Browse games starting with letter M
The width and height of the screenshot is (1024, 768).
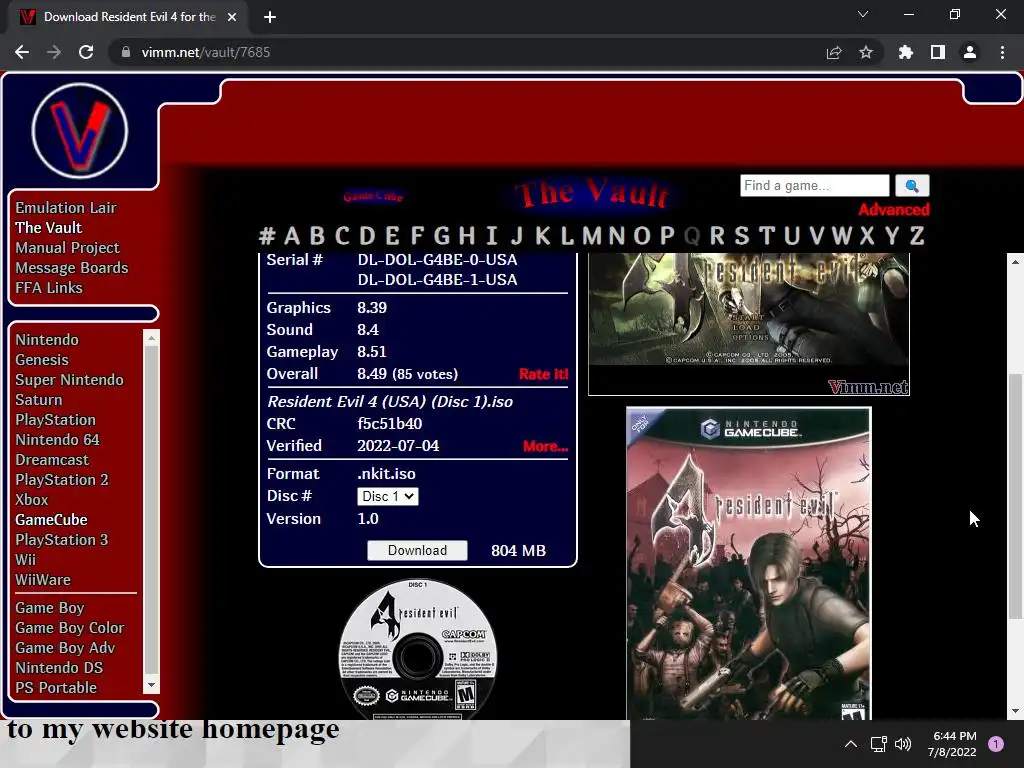click(x=592, y=236)
